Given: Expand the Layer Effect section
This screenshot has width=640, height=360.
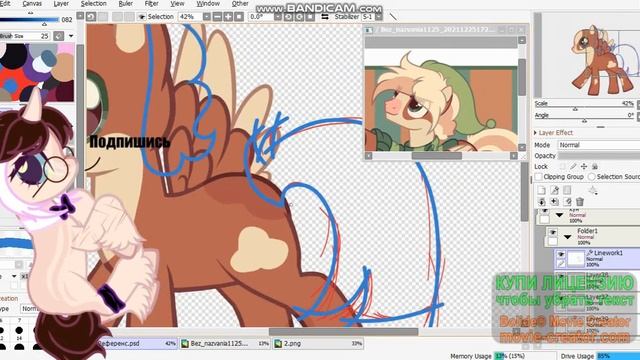Looking at the screenshot, I should point(553,133).
